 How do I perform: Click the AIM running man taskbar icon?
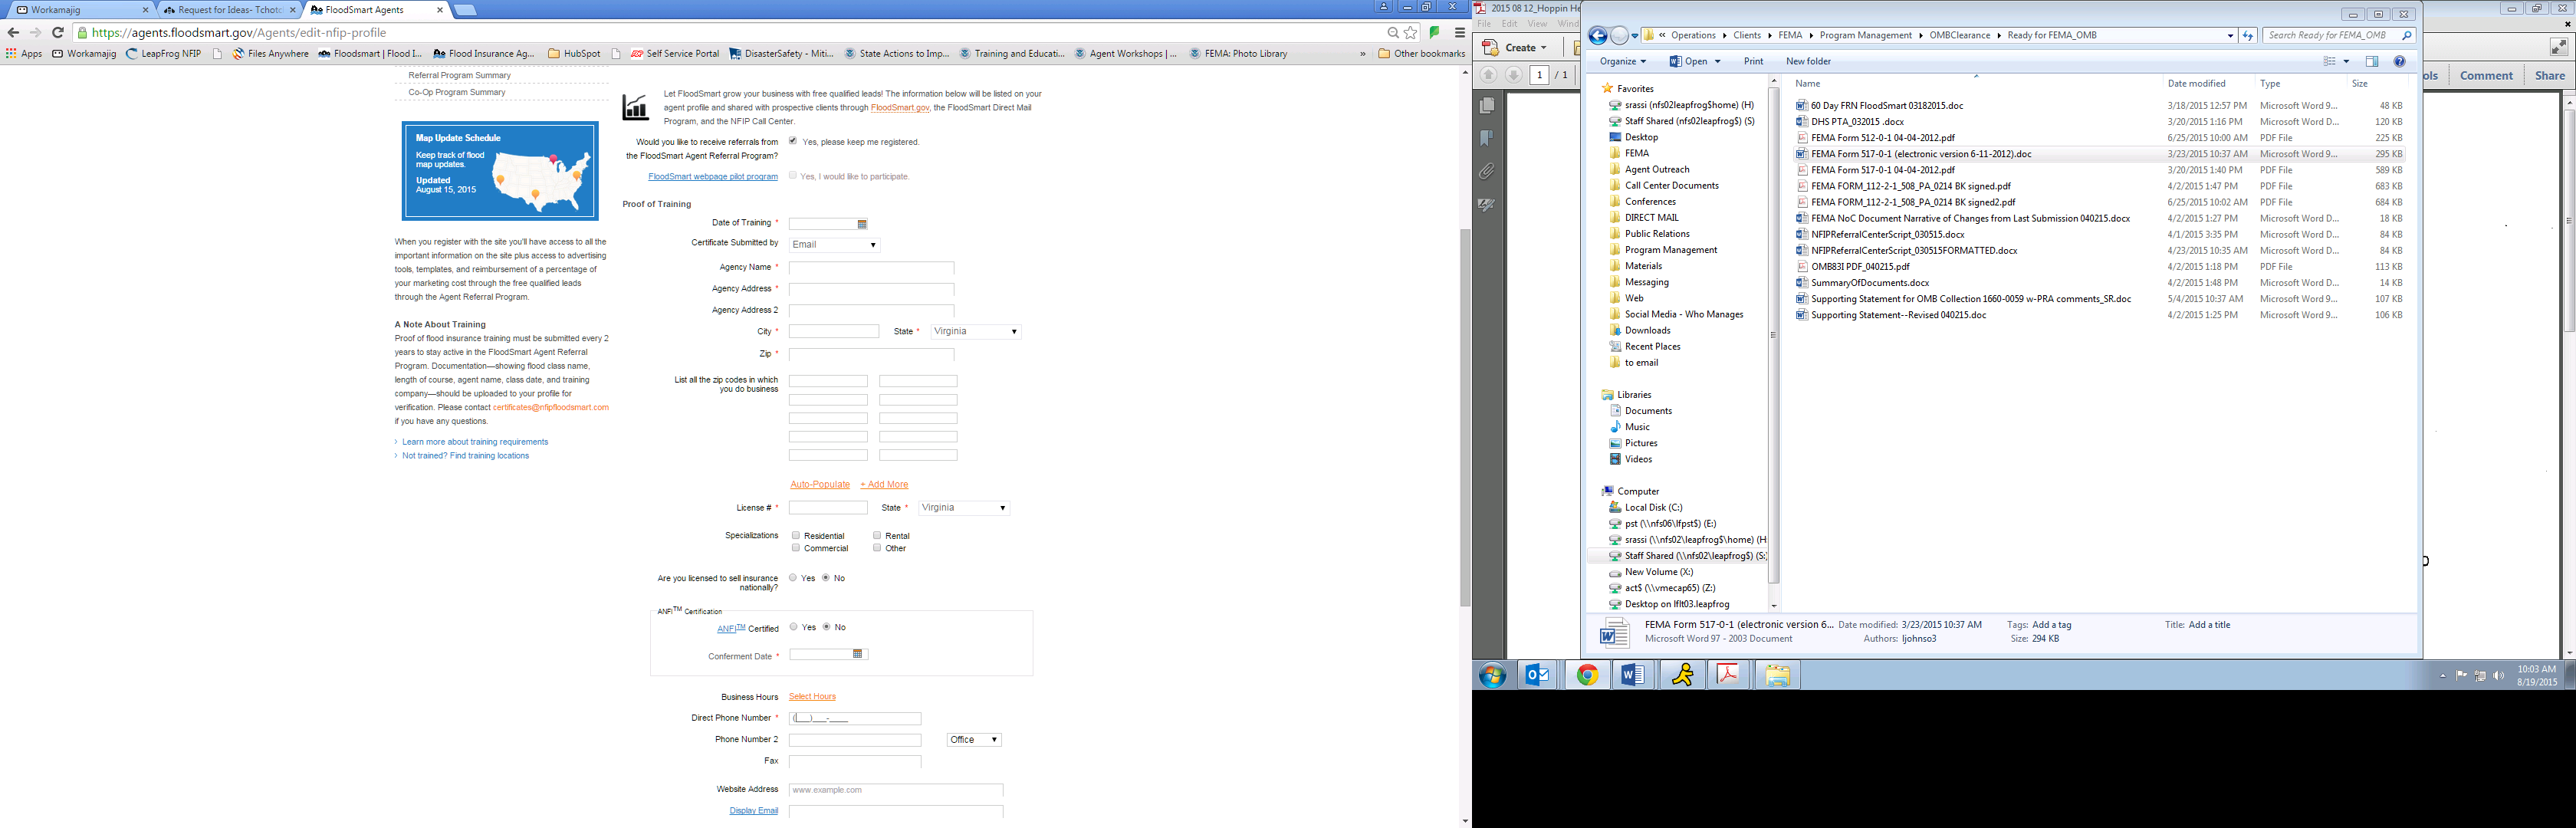(1682, 675)
